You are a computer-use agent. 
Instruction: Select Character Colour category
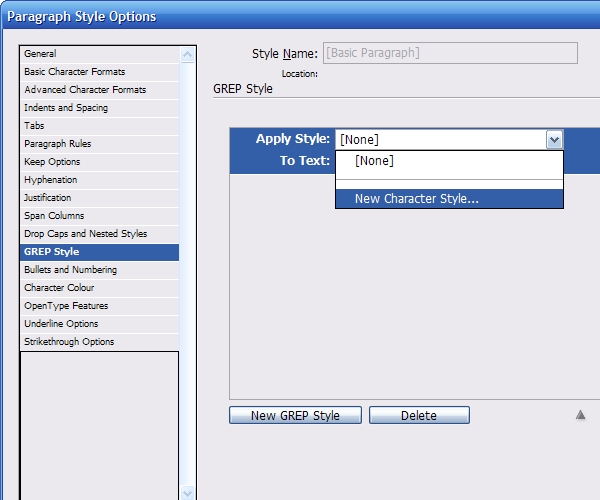click(99, 288)
